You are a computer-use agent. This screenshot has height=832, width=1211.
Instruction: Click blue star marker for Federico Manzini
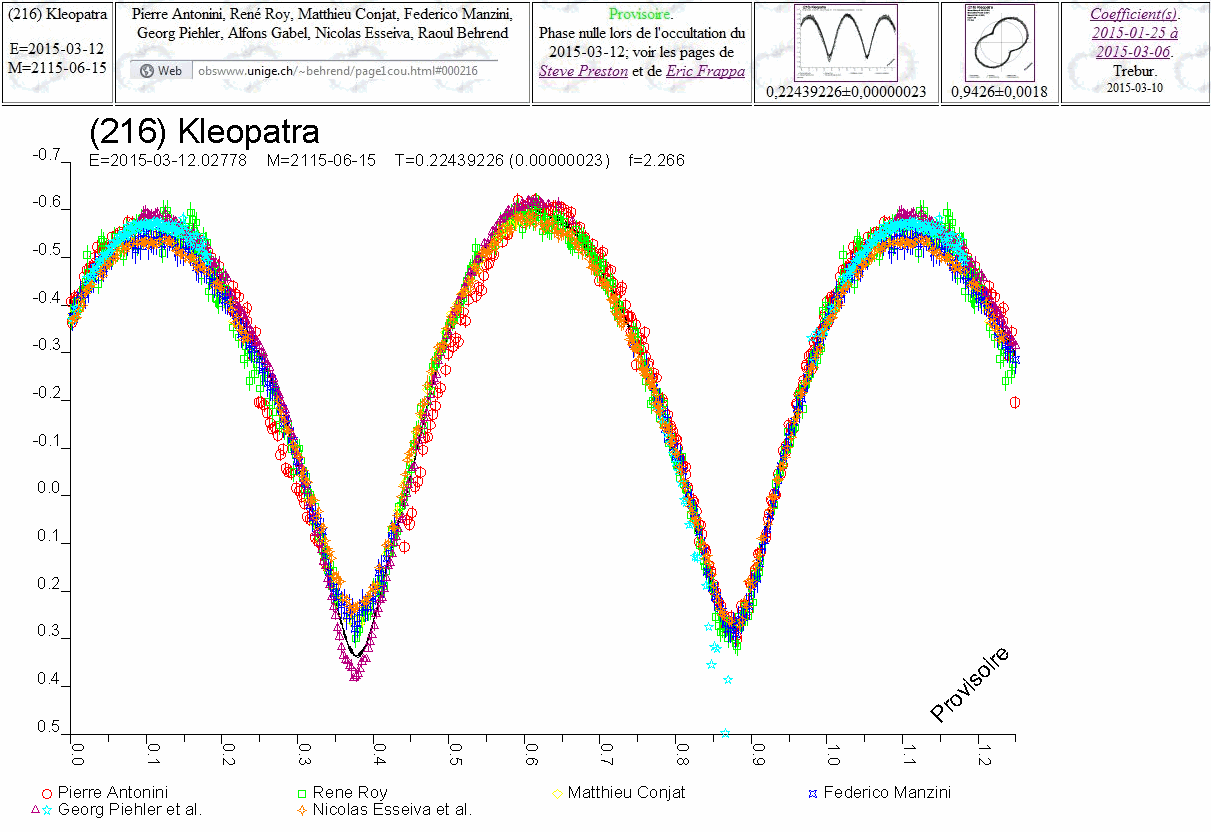813,793
